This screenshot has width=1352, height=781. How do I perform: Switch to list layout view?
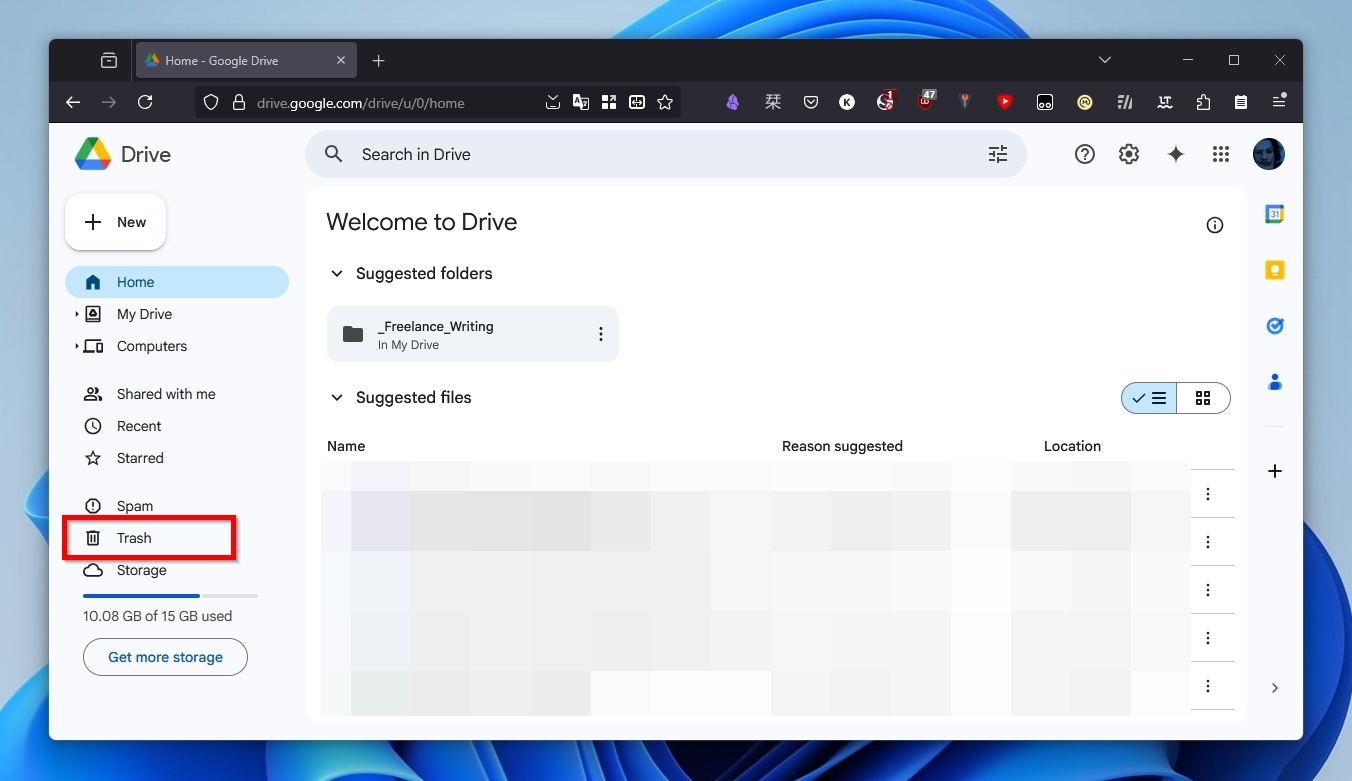pos(1149,398)
